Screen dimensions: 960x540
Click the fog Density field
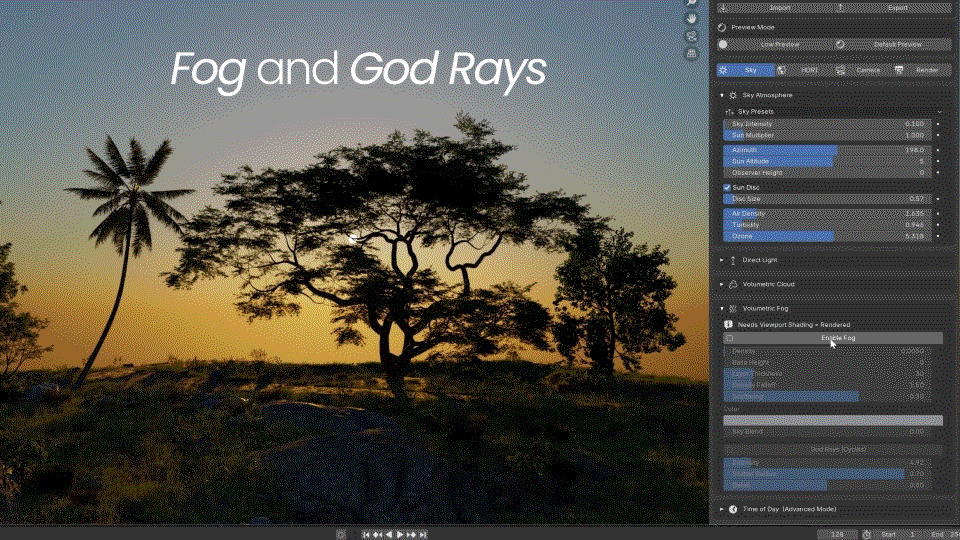coord(827,351)
